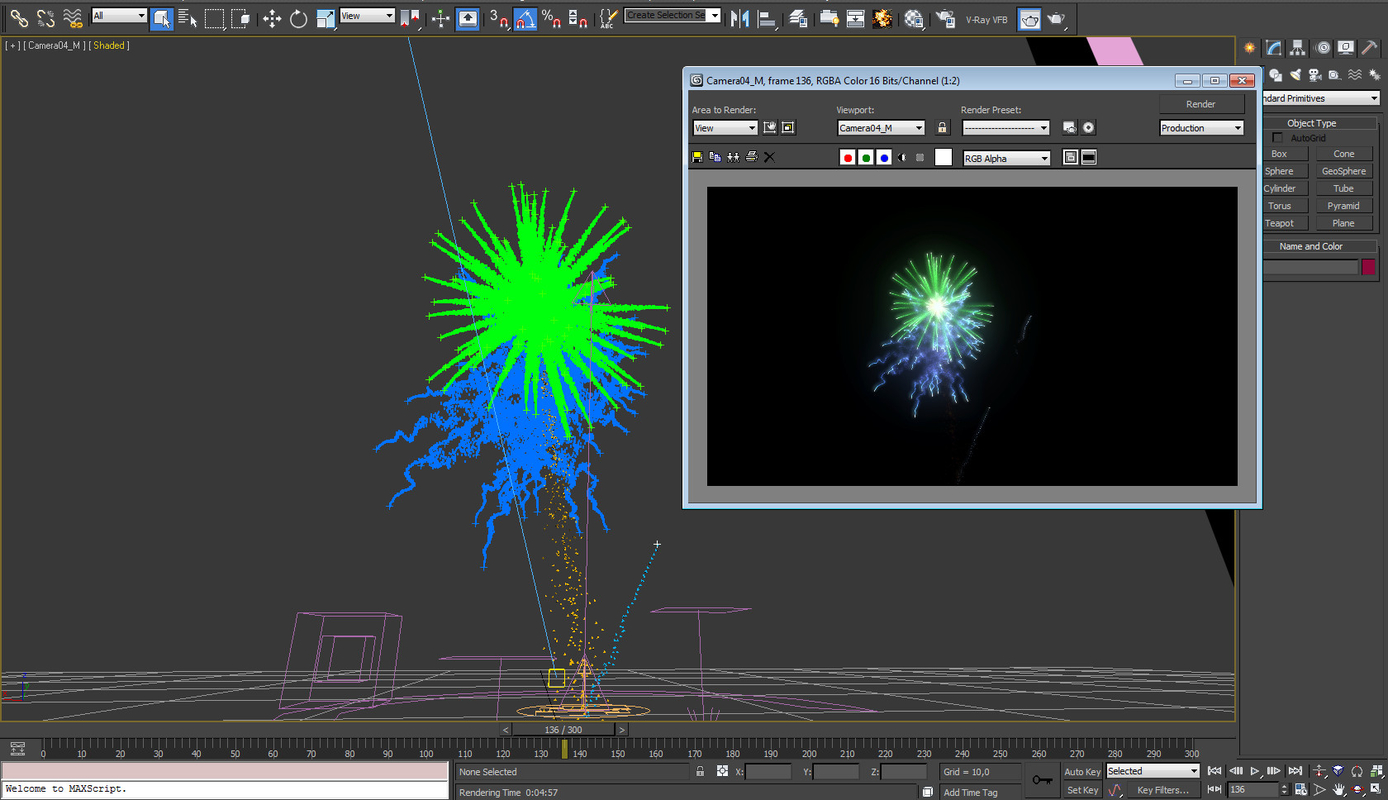Click the object color swatch

tap(1366, 266)
